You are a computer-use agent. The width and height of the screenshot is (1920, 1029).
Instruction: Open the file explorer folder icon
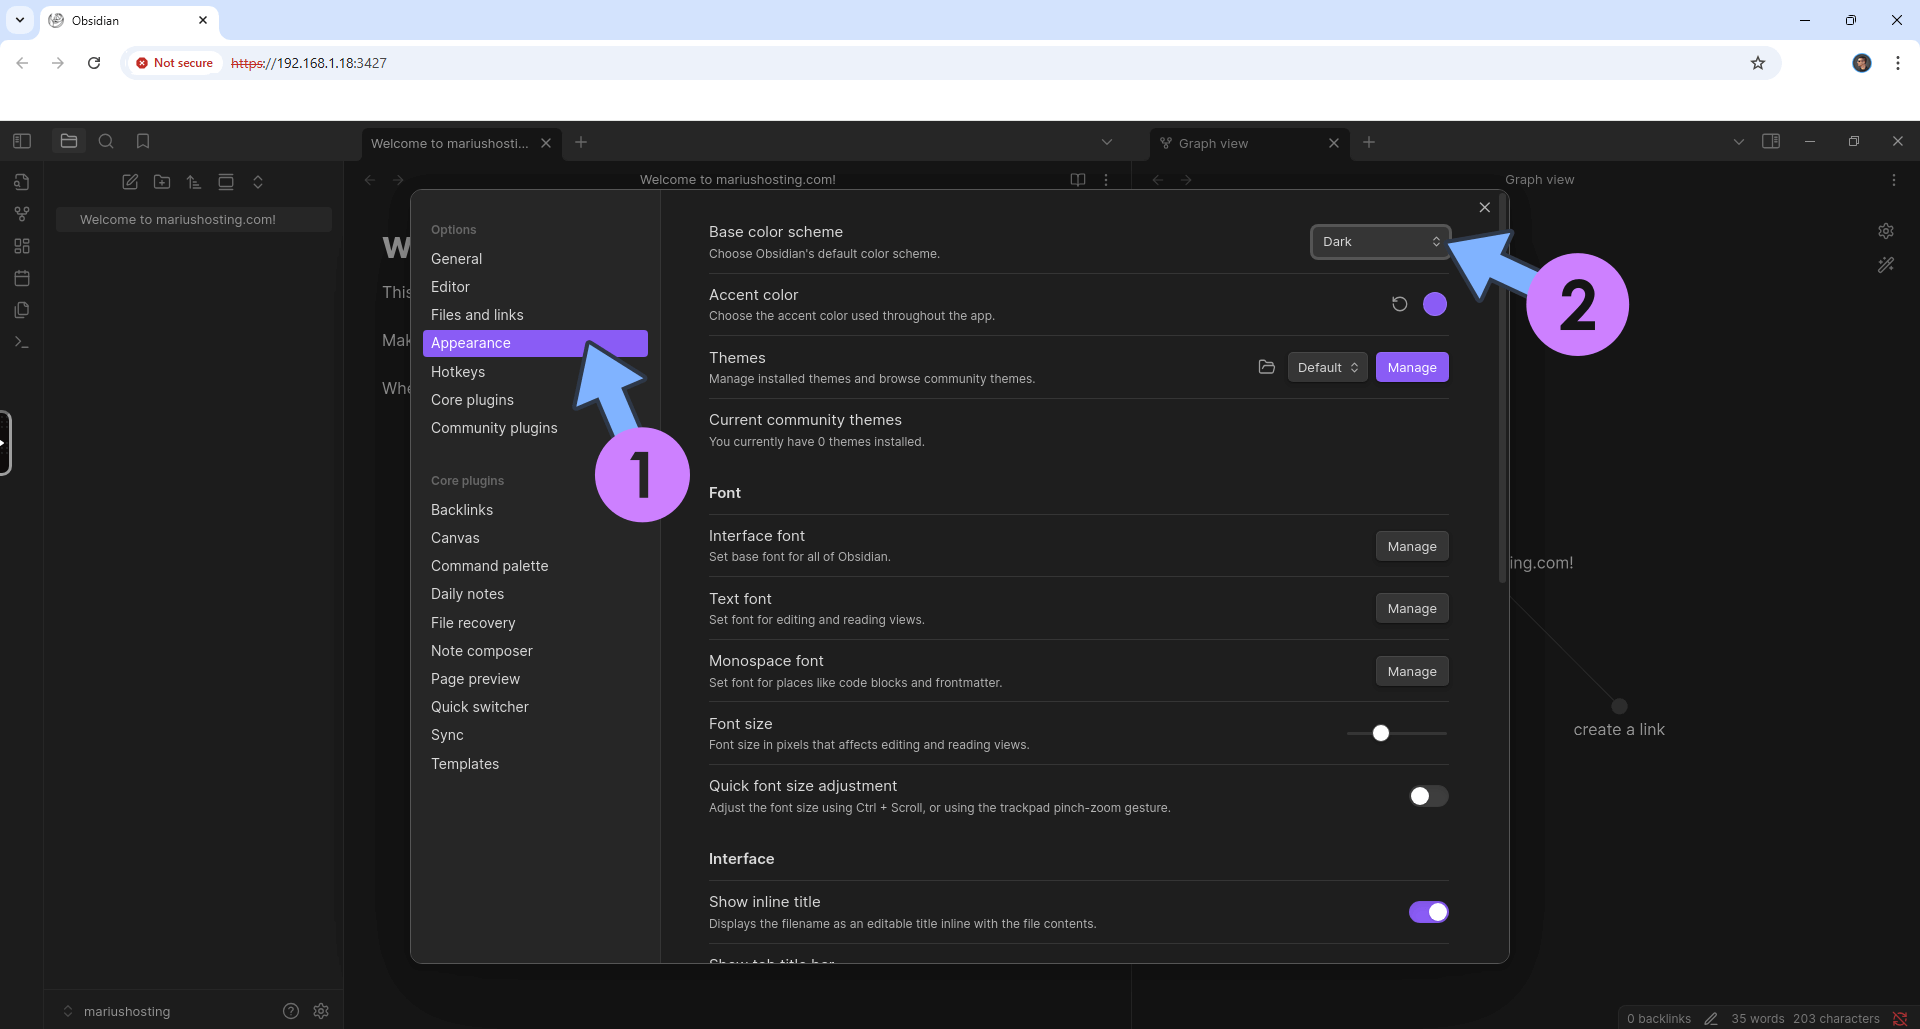69,141
